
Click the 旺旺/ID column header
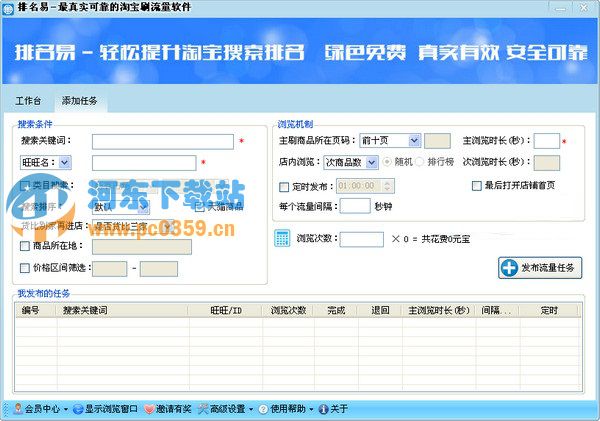(225, 310)
